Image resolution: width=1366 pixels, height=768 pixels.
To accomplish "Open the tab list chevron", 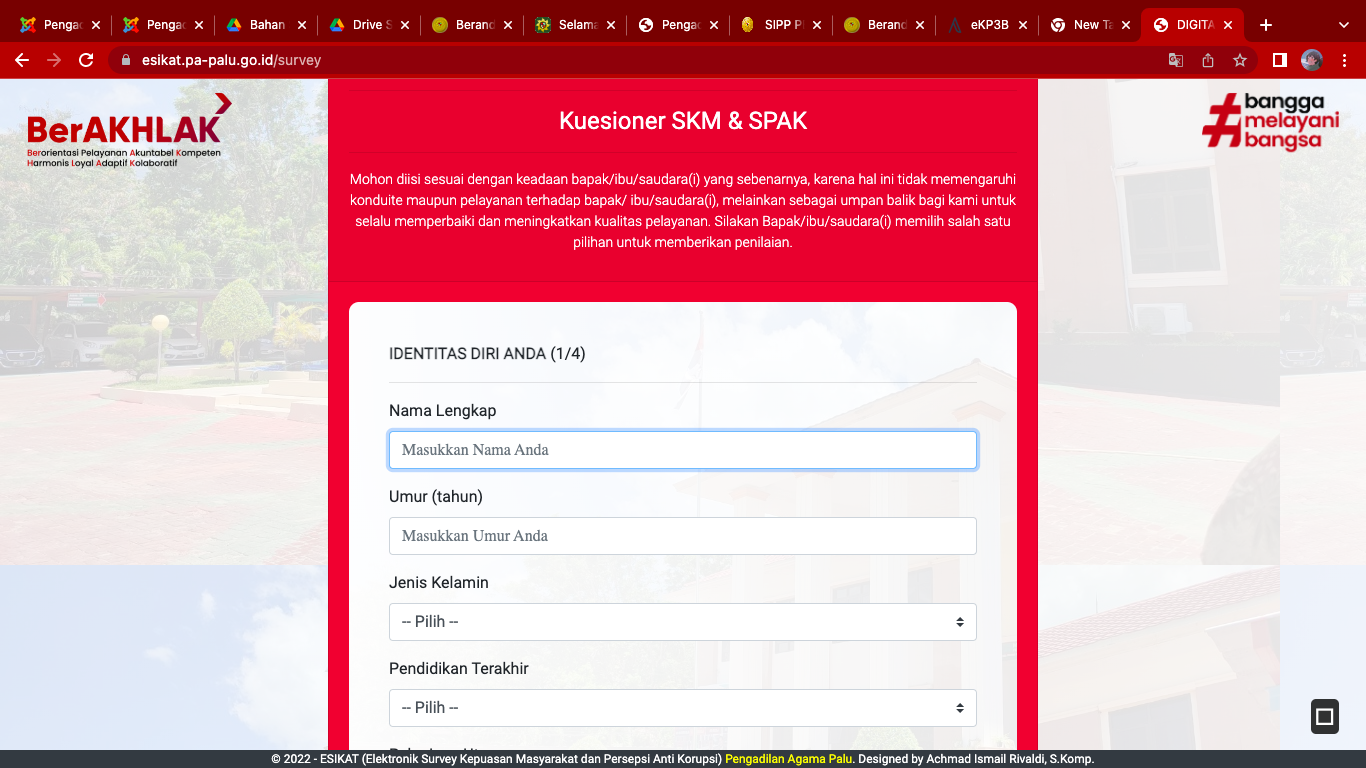I will click(x=1342, y=25).
